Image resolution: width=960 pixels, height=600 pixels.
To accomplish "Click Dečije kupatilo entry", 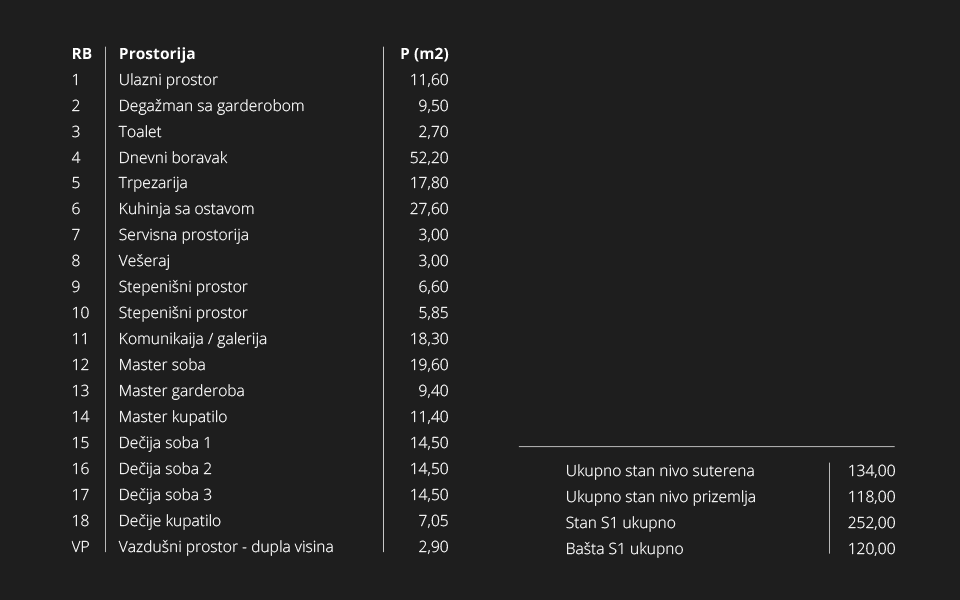I will [x=170, y=521].
